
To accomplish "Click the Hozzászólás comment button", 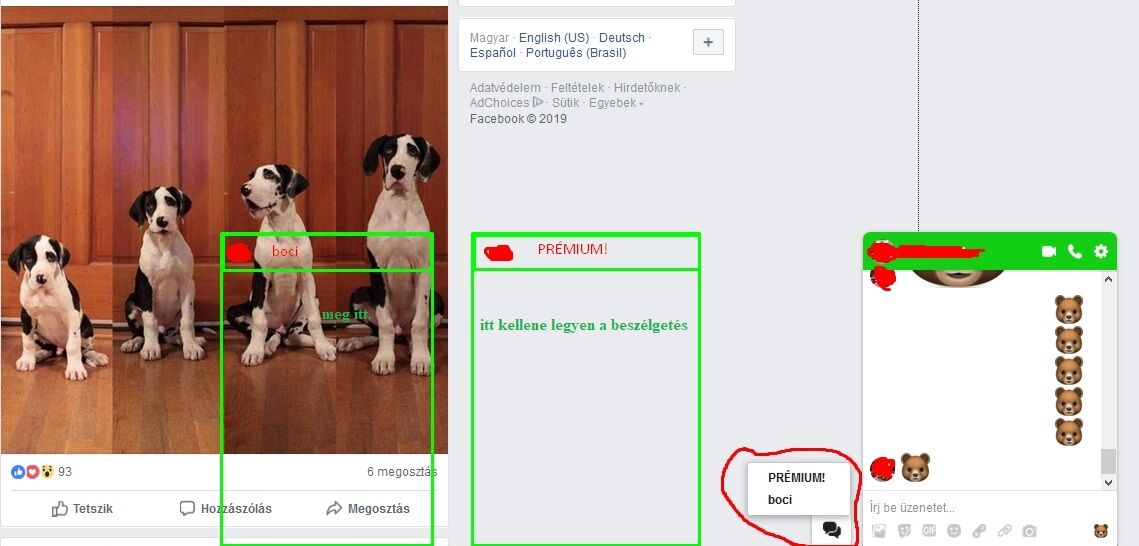I will point(226,508).
